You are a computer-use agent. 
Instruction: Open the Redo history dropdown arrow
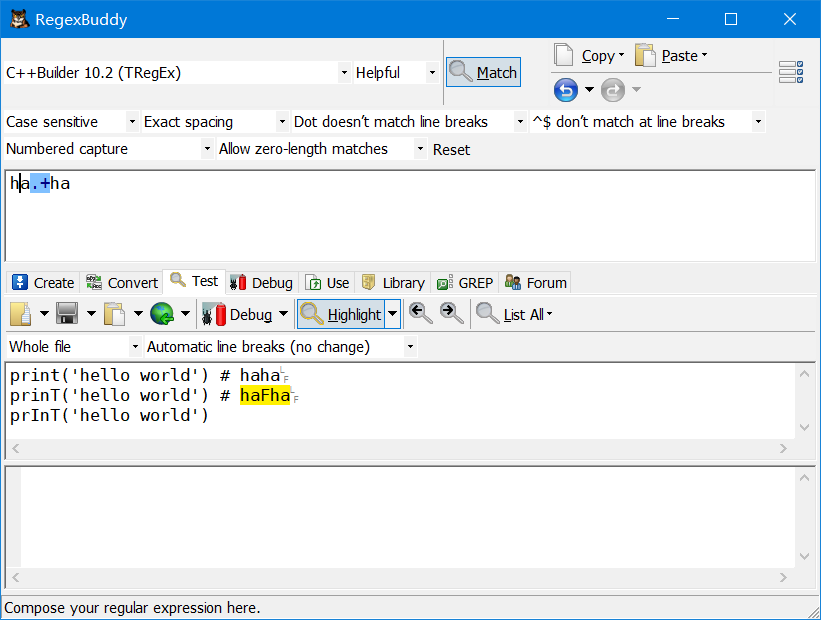(636, 90)
